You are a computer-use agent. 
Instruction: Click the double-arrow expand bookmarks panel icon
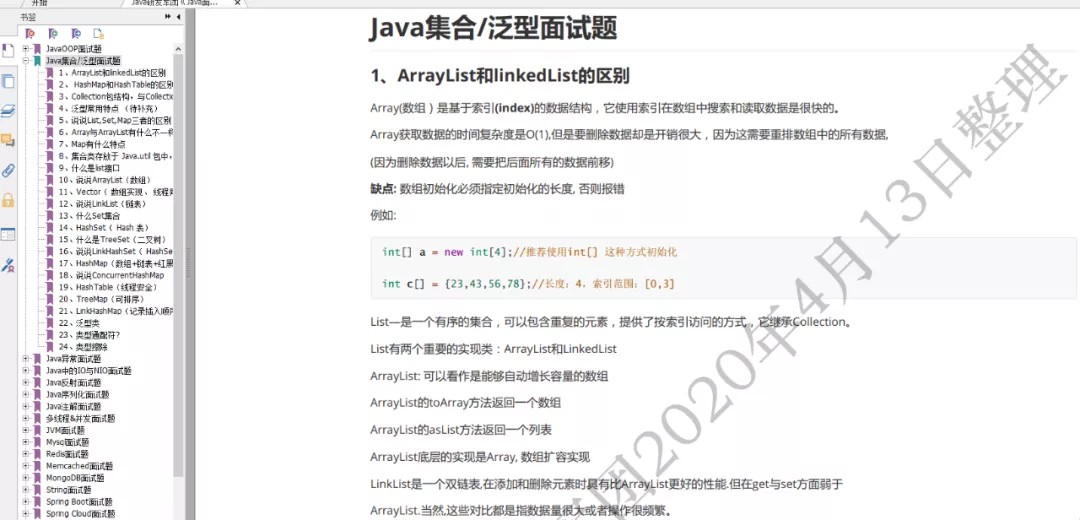pos(168,17)
